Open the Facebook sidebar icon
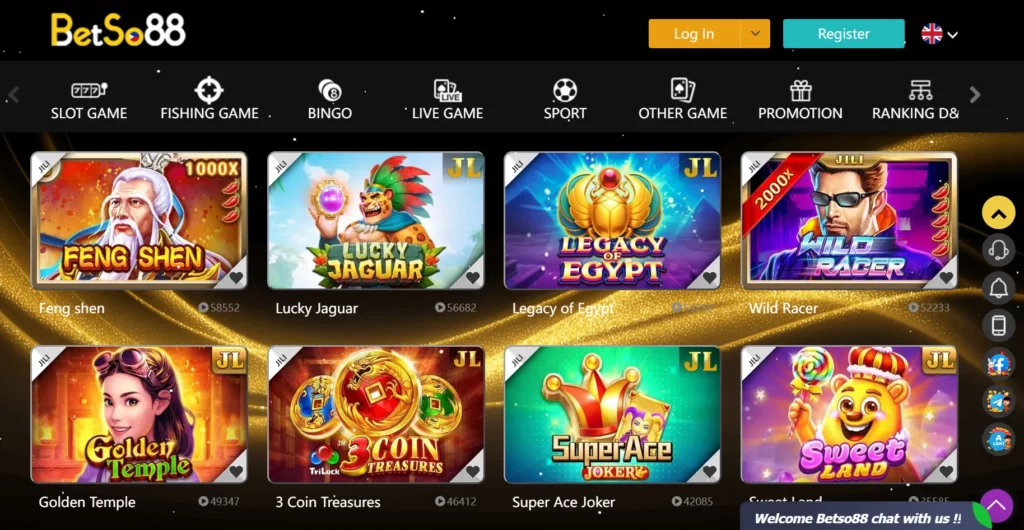 tap(999, 363)
